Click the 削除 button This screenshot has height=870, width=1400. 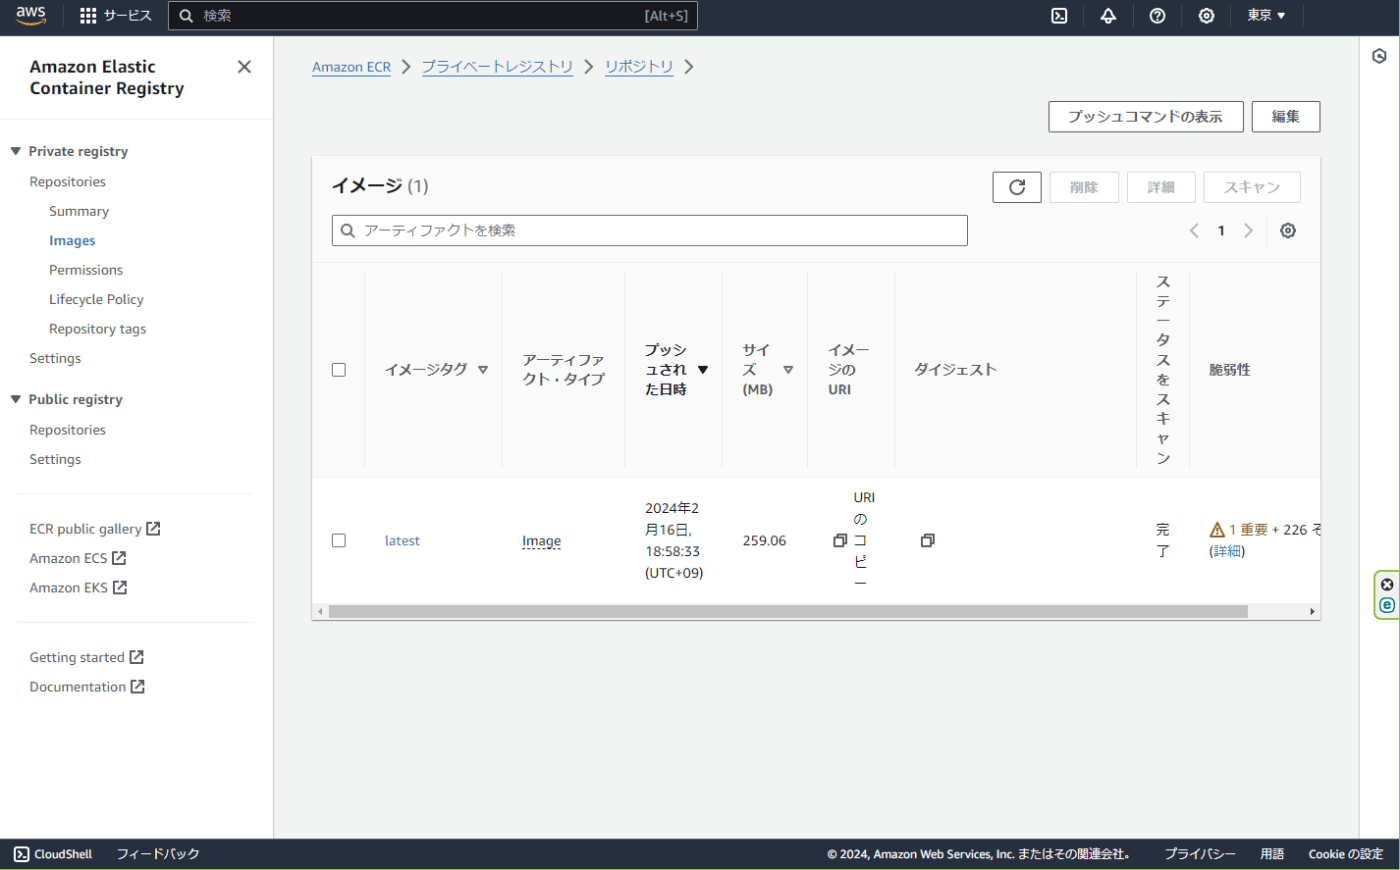[x=1084, y=187]
